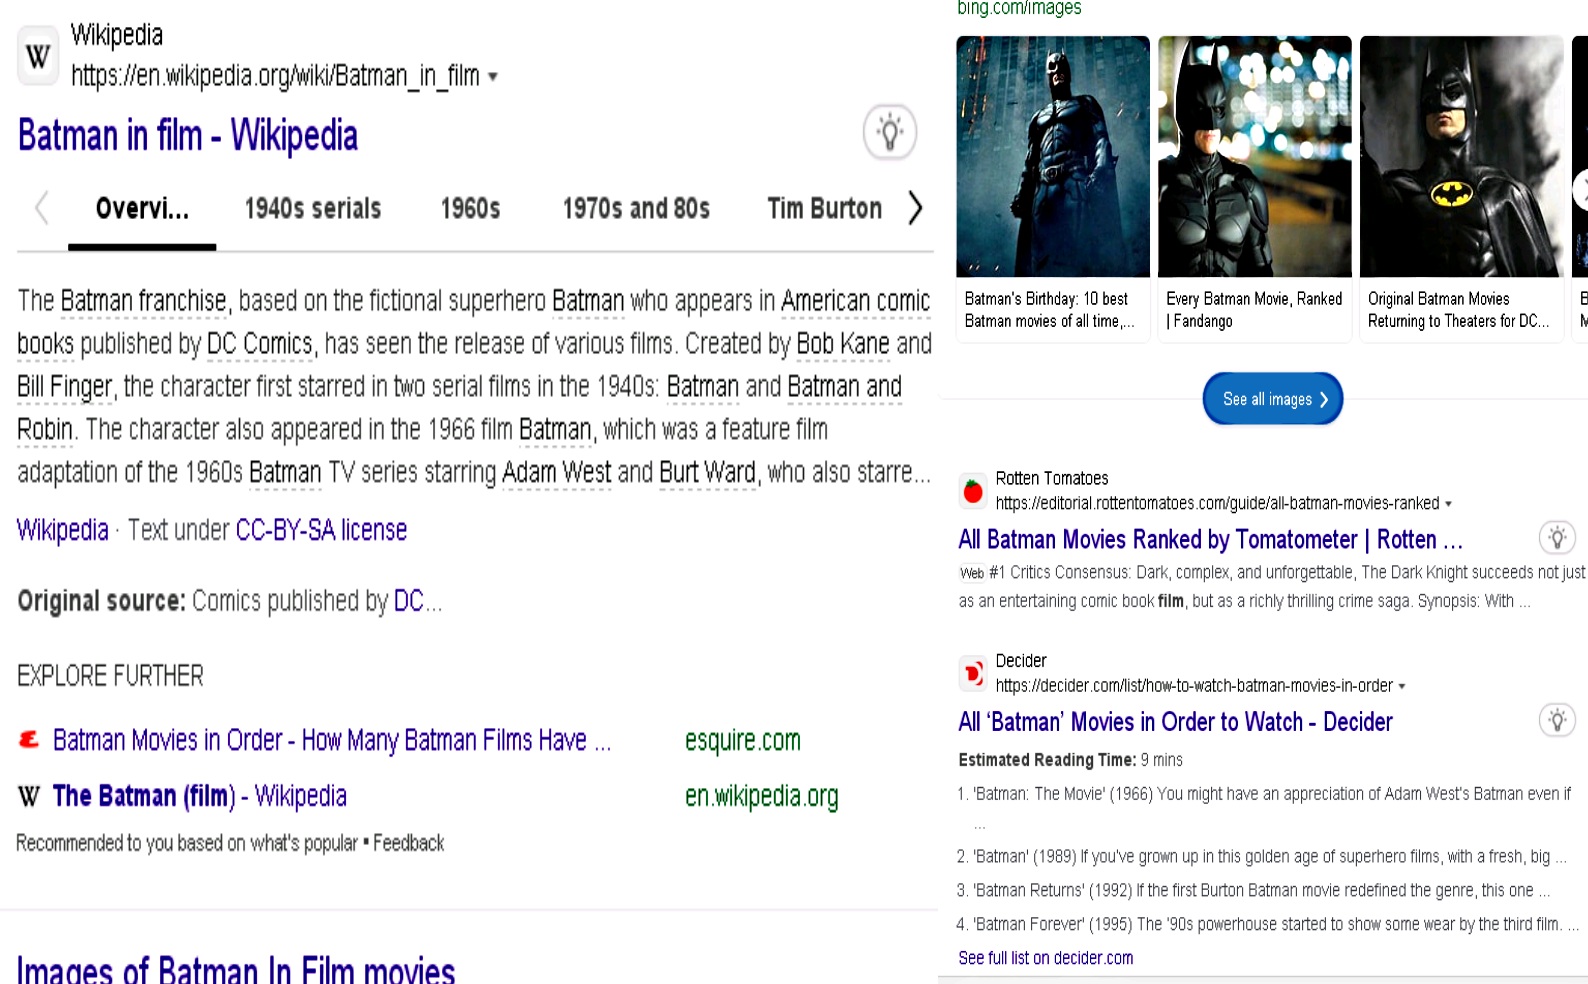The width and height of the screenshot is (1588, 984).
Task: Open The Batman (film) - Wikipedia link
Action: (x=200, y=796)
